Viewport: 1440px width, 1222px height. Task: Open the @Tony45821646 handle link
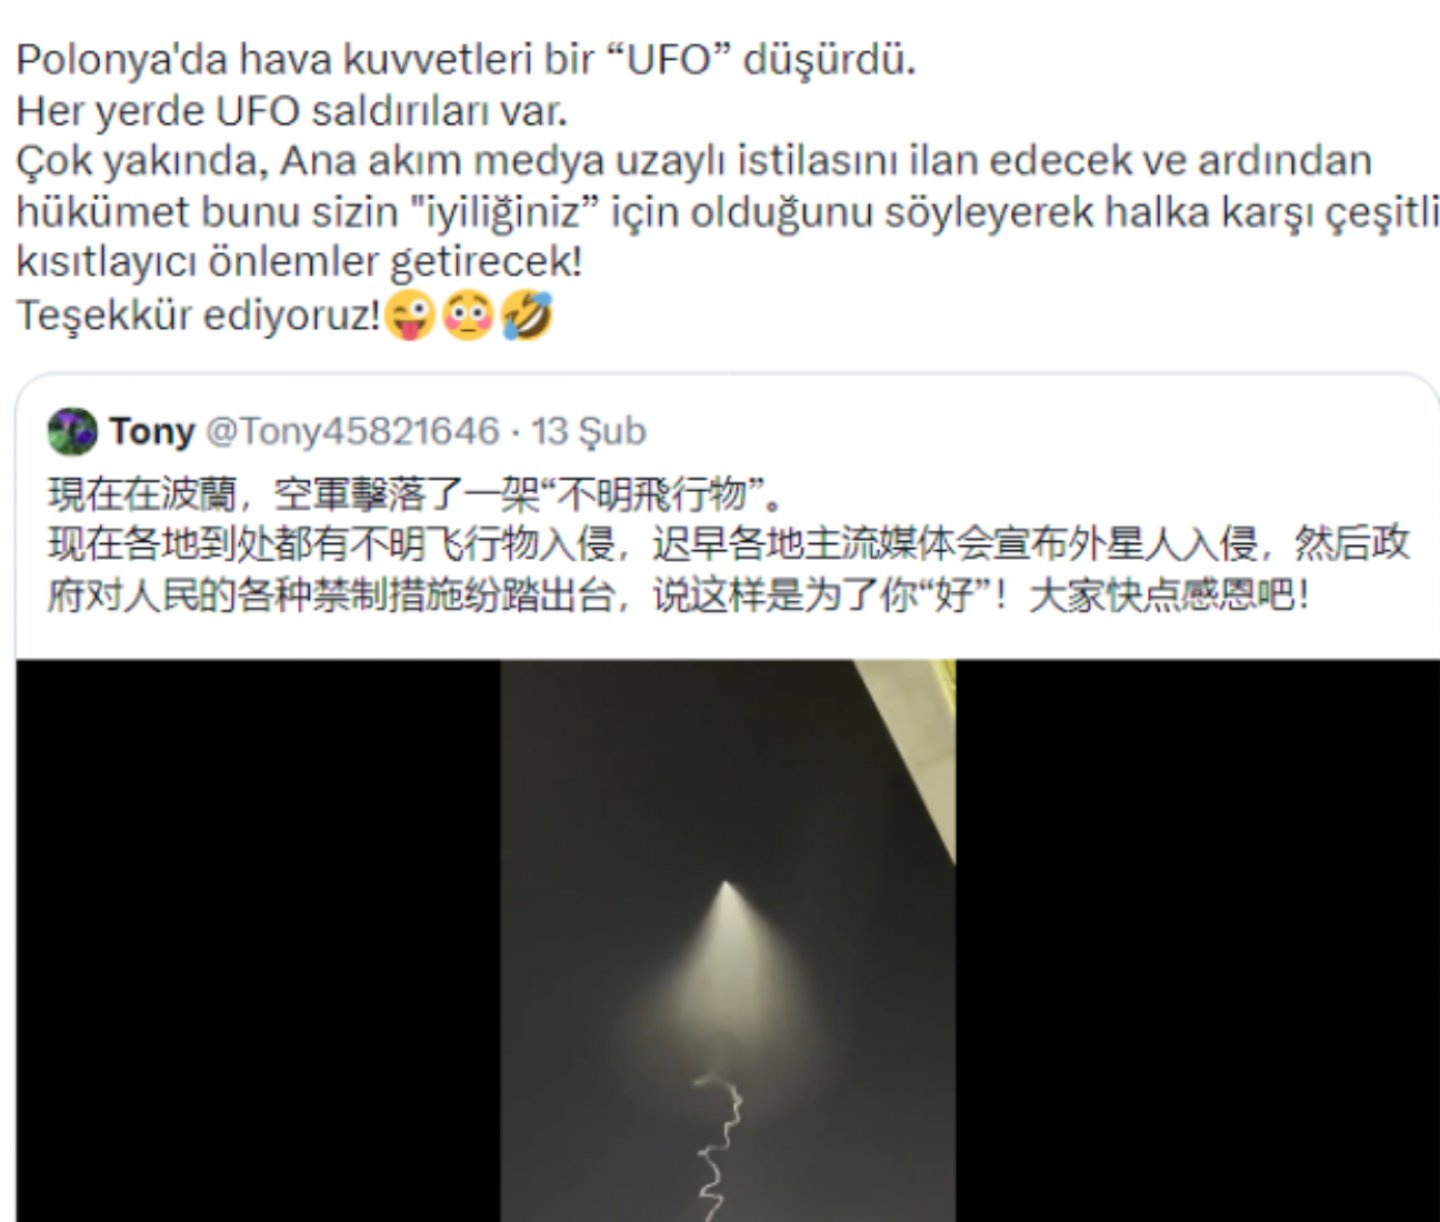click(352, 431)
